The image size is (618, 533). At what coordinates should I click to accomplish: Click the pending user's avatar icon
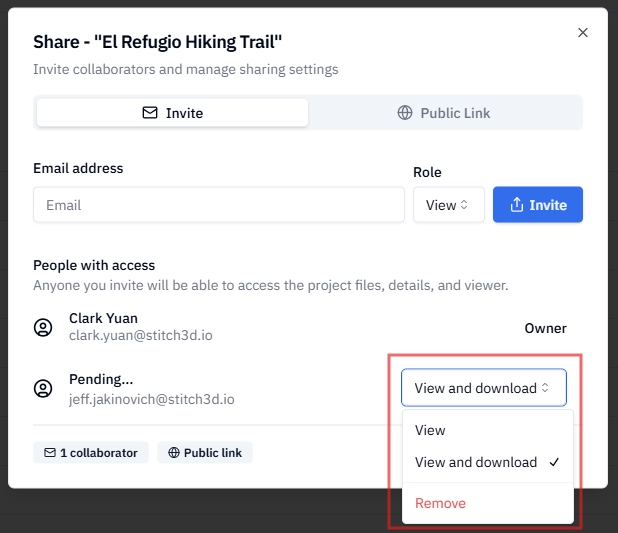click(x=43, y=389)
